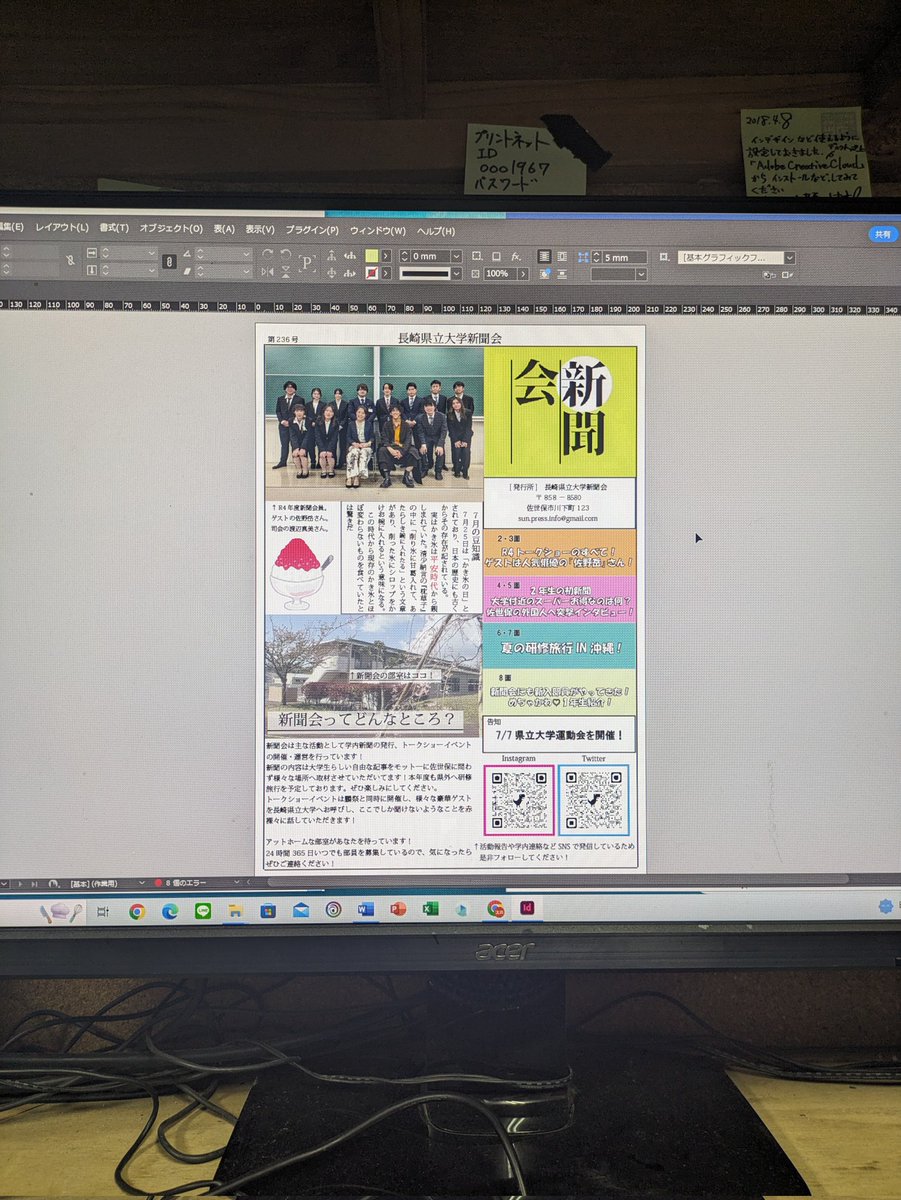Click the 0 mm stroke weight field

coord(430,256)
